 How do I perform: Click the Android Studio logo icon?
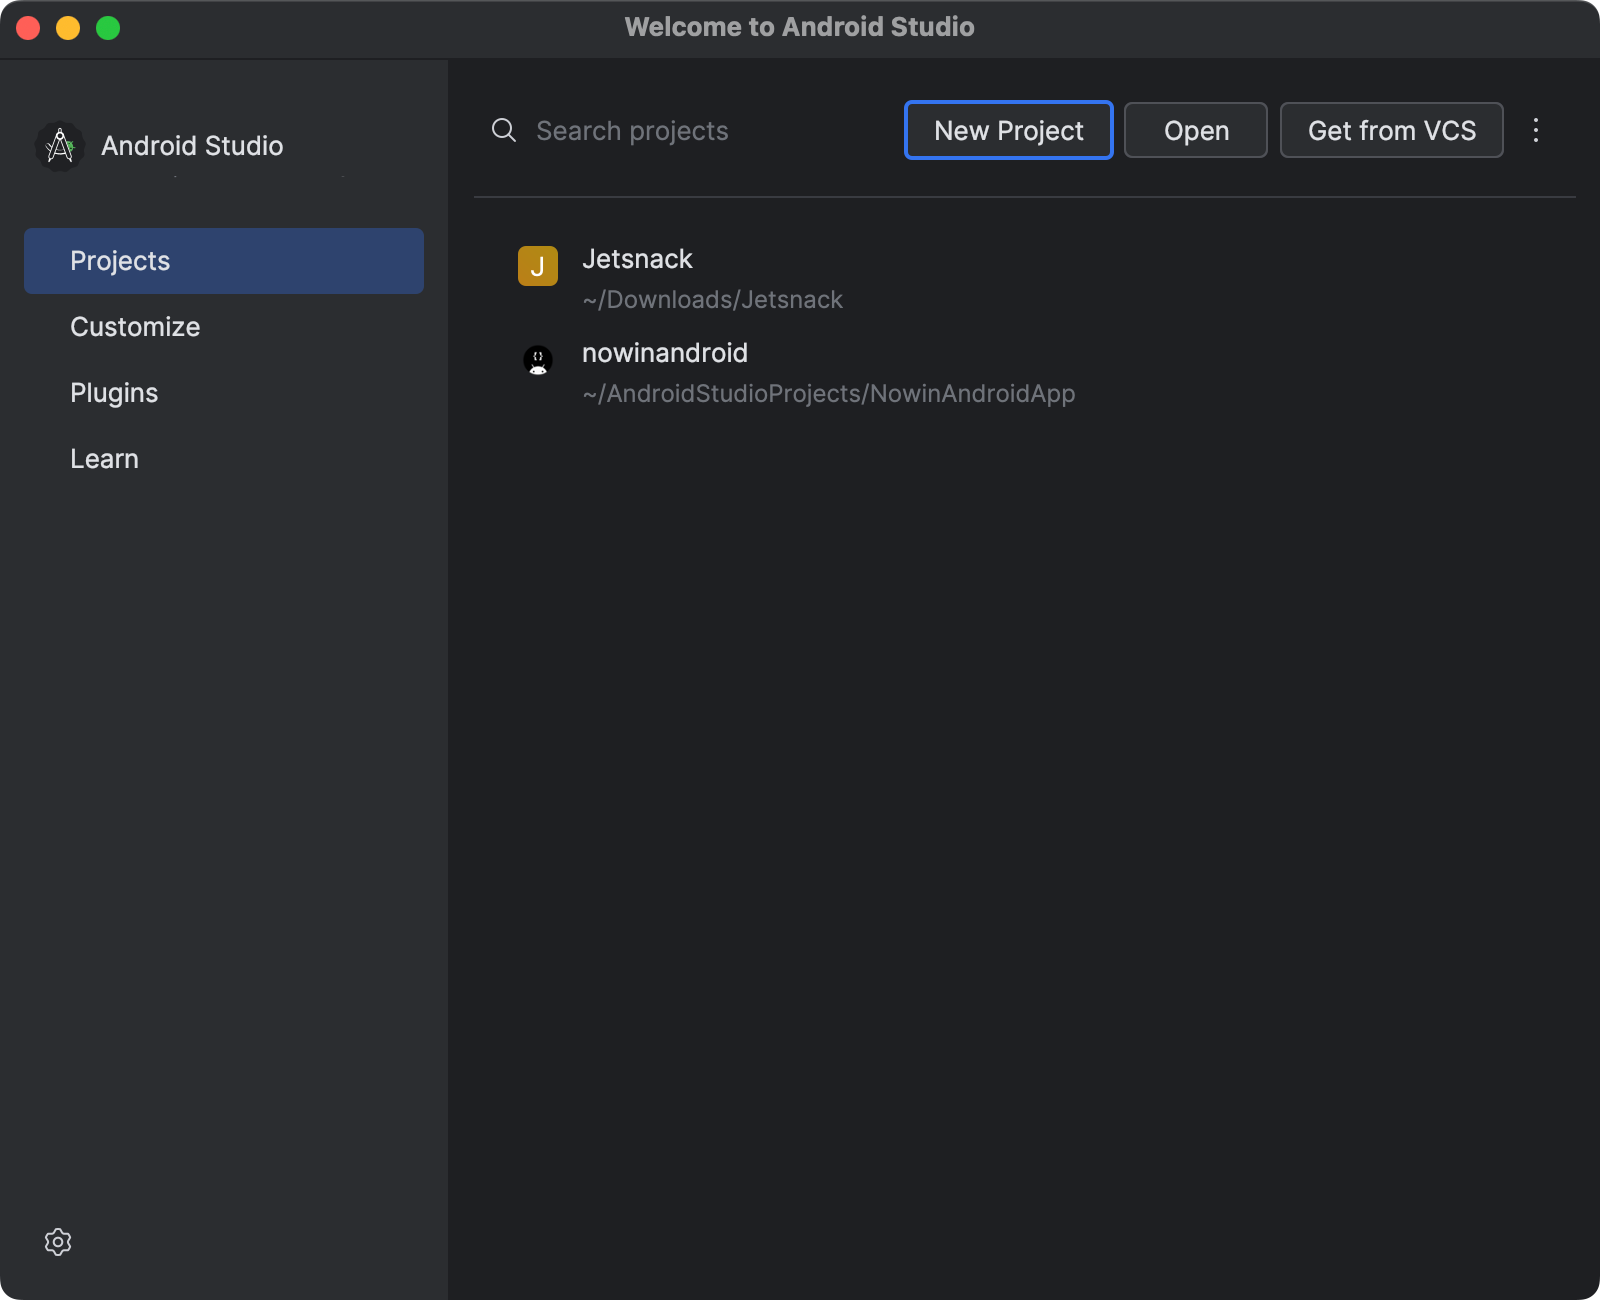pos(59,146)
